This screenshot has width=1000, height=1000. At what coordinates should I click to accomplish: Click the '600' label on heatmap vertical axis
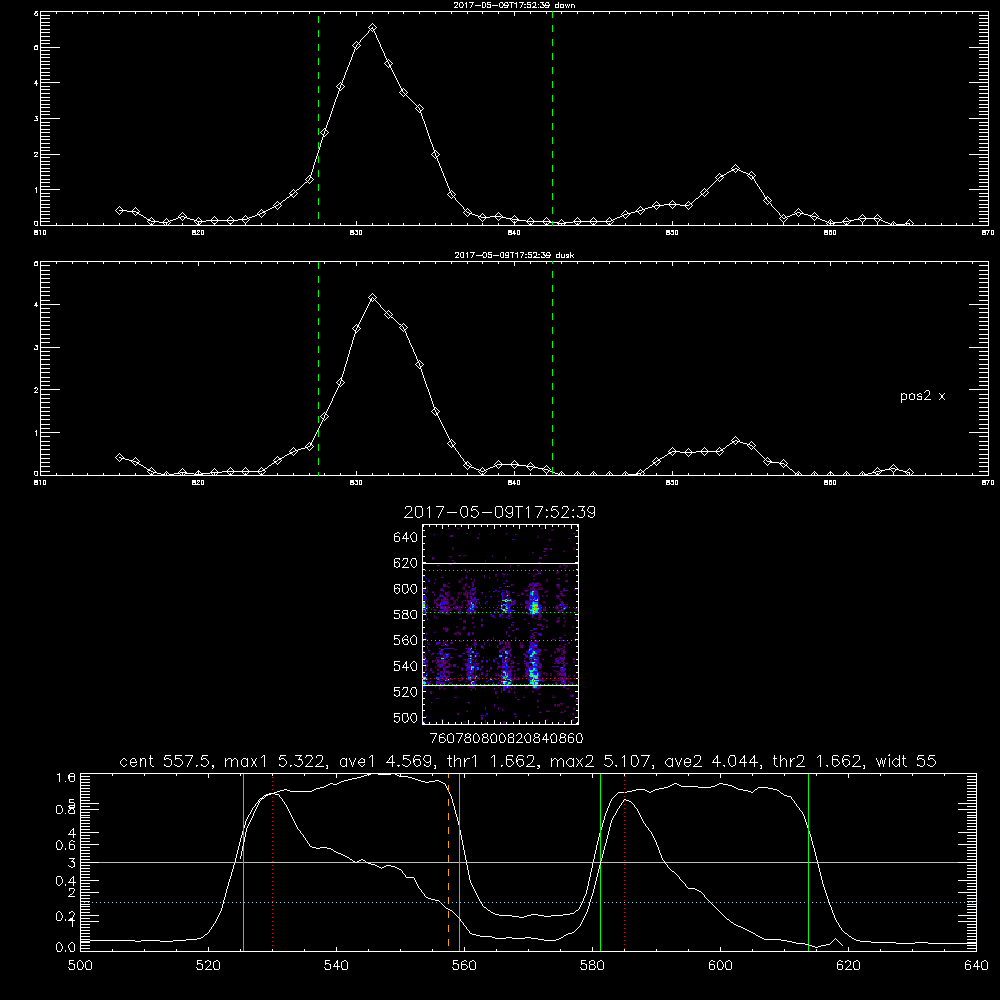[x=406, y=589]
